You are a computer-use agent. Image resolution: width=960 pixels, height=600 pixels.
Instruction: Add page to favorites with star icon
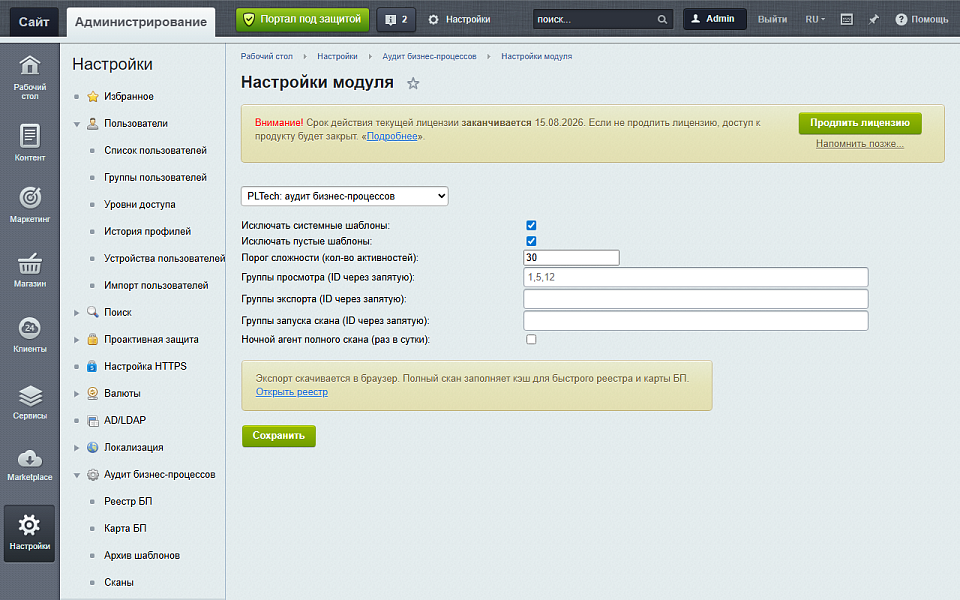413,83
